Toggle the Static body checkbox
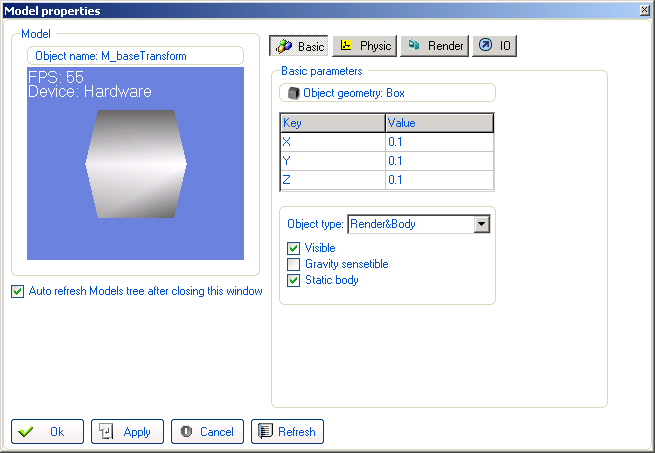Viewport: 655px width, 453px height. point(294,280)
